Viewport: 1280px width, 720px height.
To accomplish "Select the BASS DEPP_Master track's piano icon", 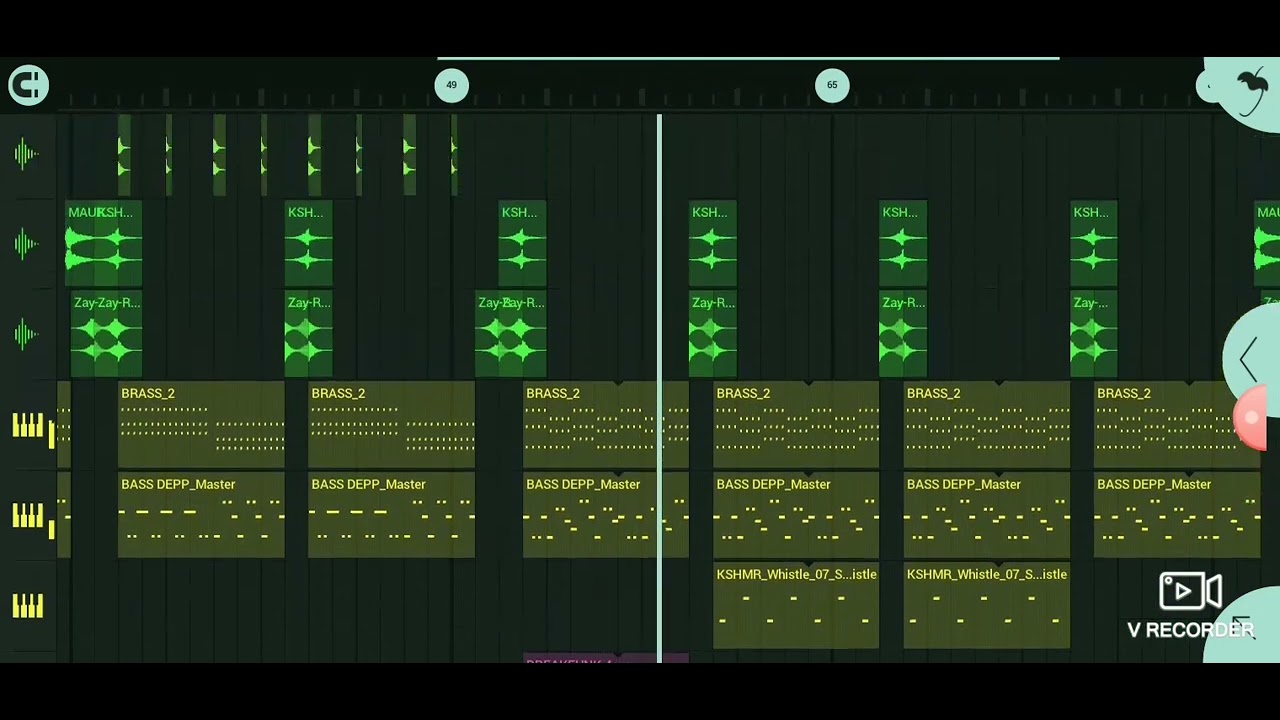I will click(x=28, y=516).
